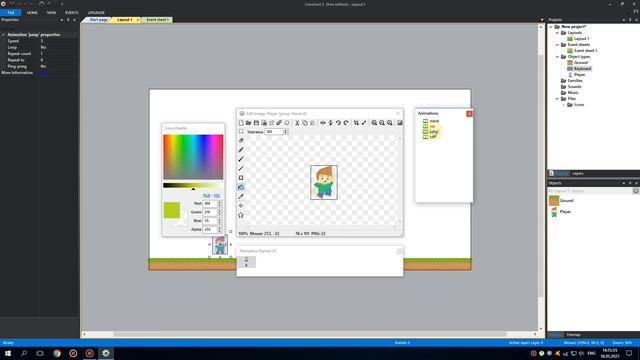
Task: Click the Alpha value input field
Action: pyautogui.click(x=210, y=229)
